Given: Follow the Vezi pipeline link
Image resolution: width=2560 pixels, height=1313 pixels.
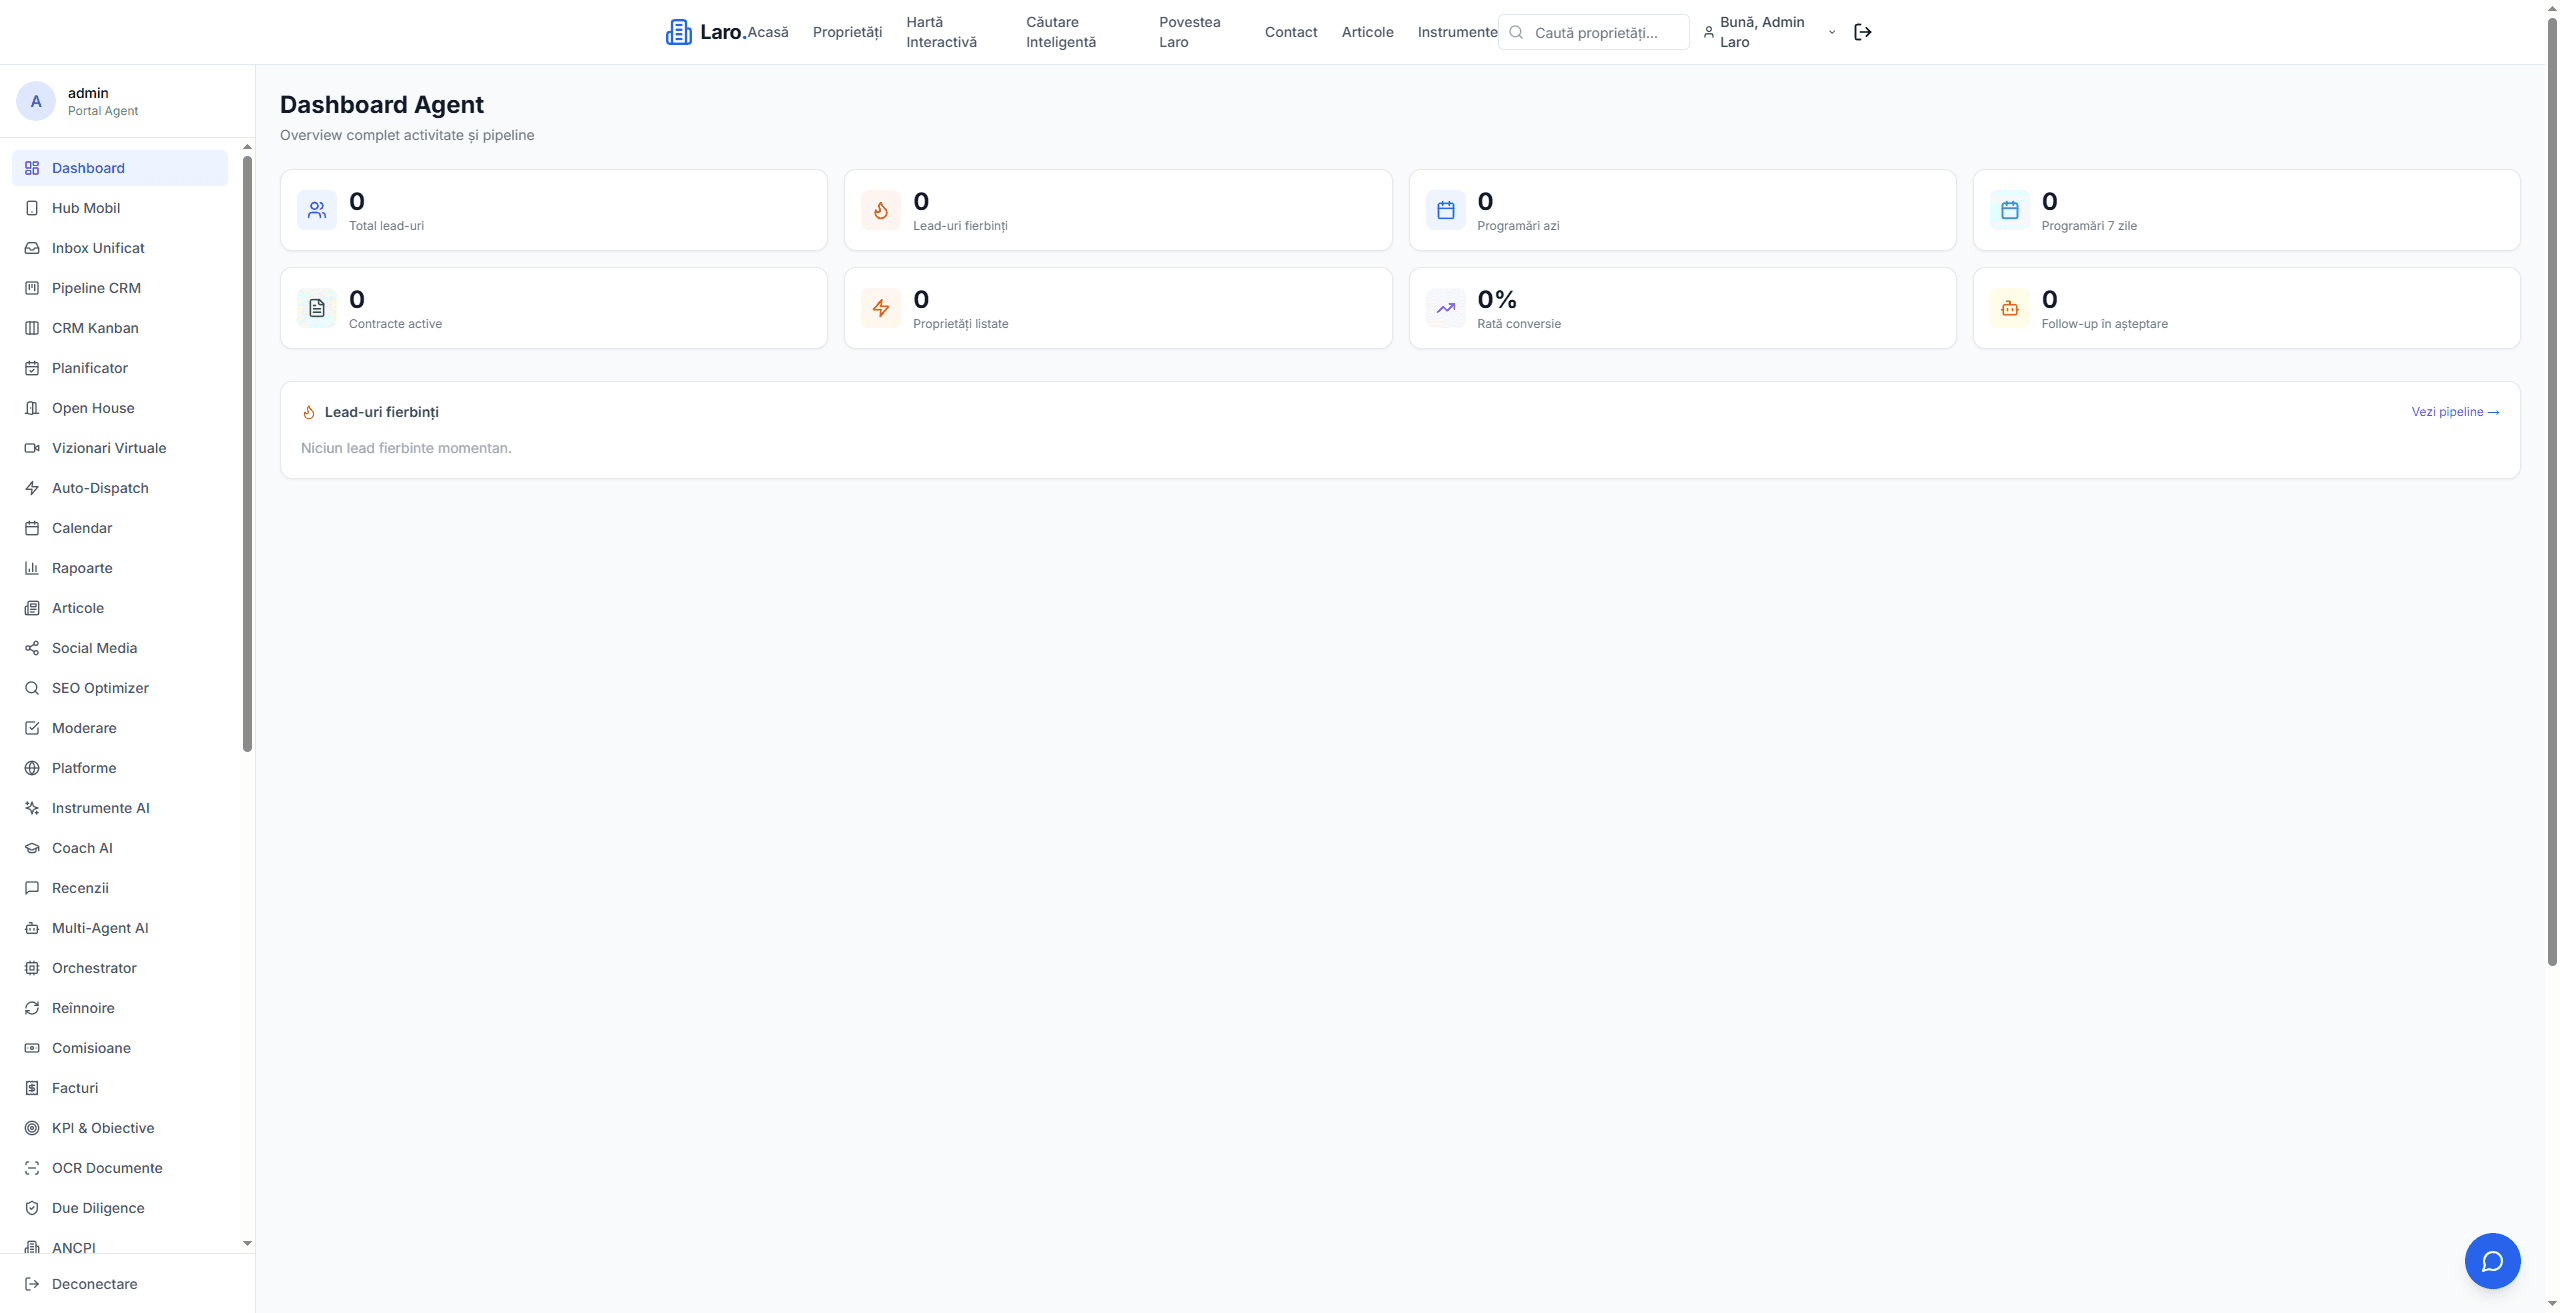Looking at the screenshot, I should (x=2454, y=412).
